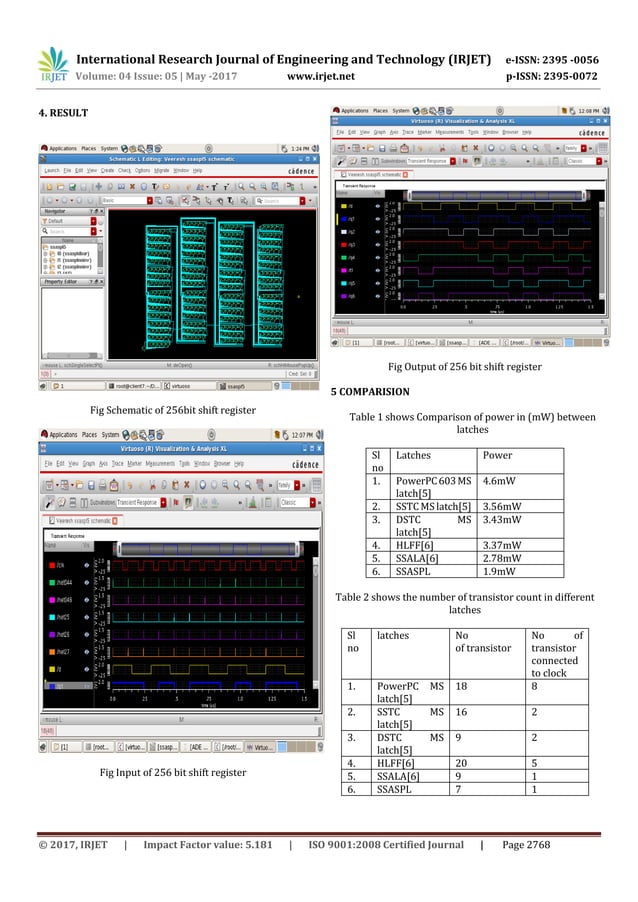Toggle visibility eye of /q1 trace in output window
This screenshot has width=638, height=902.
(377, 216)
